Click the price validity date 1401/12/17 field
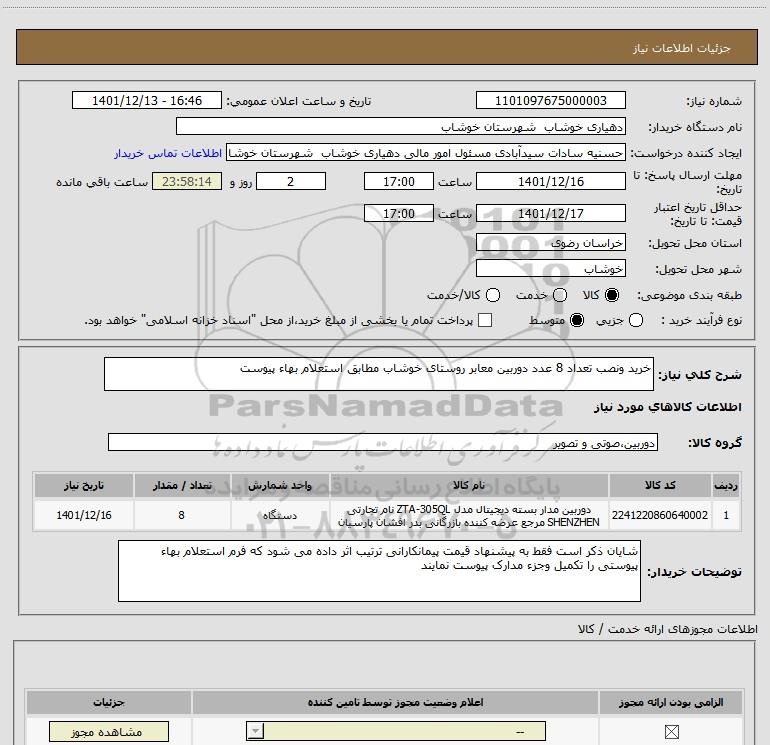This screenshot has height=745, width=770. click(550, 214)
